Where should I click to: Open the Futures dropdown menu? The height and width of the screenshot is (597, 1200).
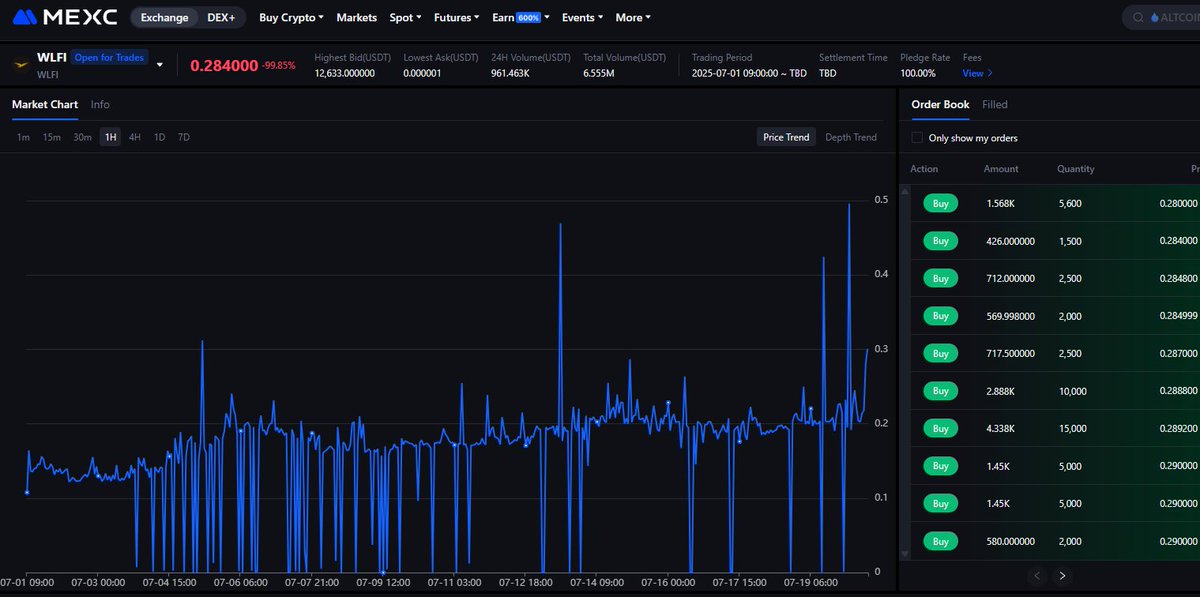coord(457,17)
